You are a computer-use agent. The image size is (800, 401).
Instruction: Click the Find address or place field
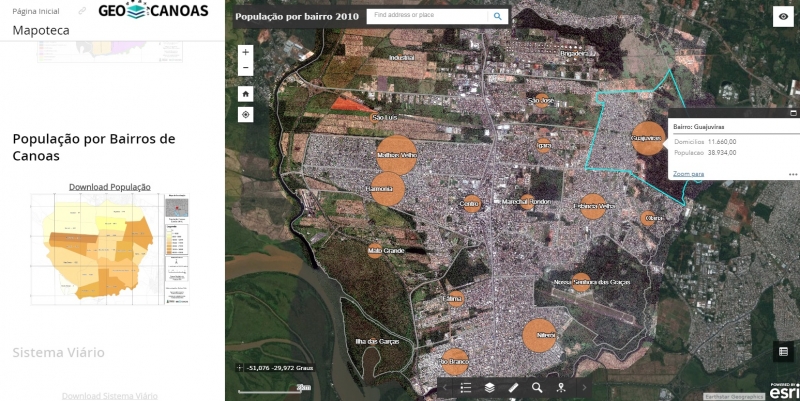click(x=428, y=17)
